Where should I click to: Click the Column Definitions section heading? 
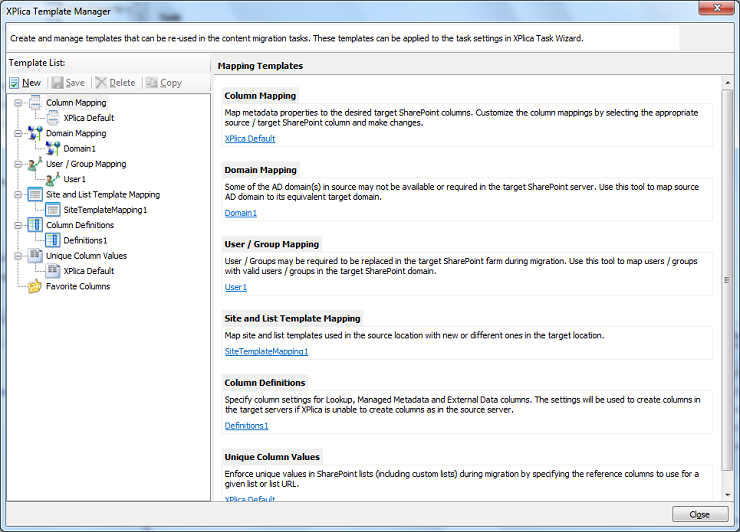pyautogui.click(x=265, y=383)
